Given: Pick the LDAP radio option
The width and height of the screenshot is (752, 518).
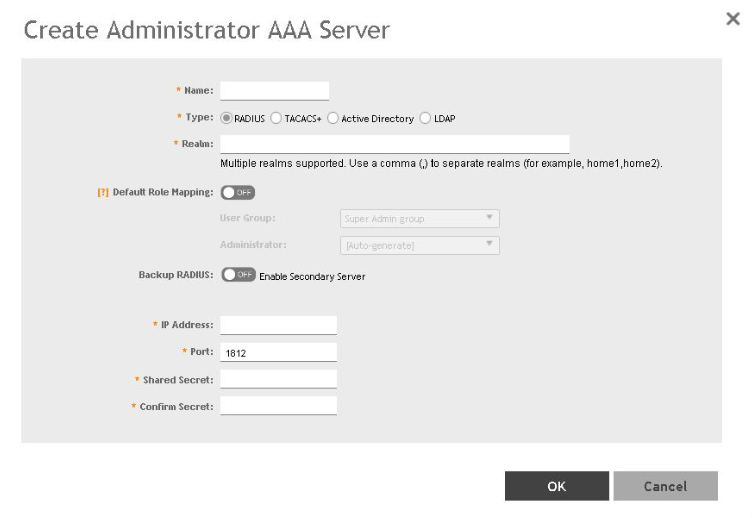Looking at the screenshot, I should click(425, 118).
